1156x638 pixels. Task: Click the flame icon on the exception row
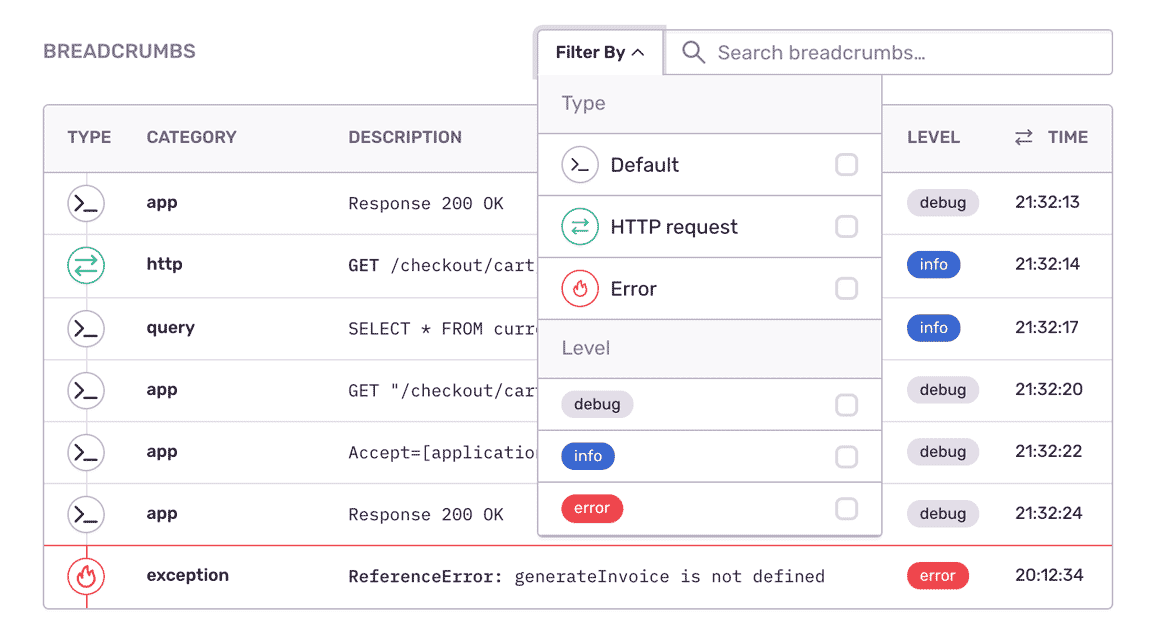point(86,576)
